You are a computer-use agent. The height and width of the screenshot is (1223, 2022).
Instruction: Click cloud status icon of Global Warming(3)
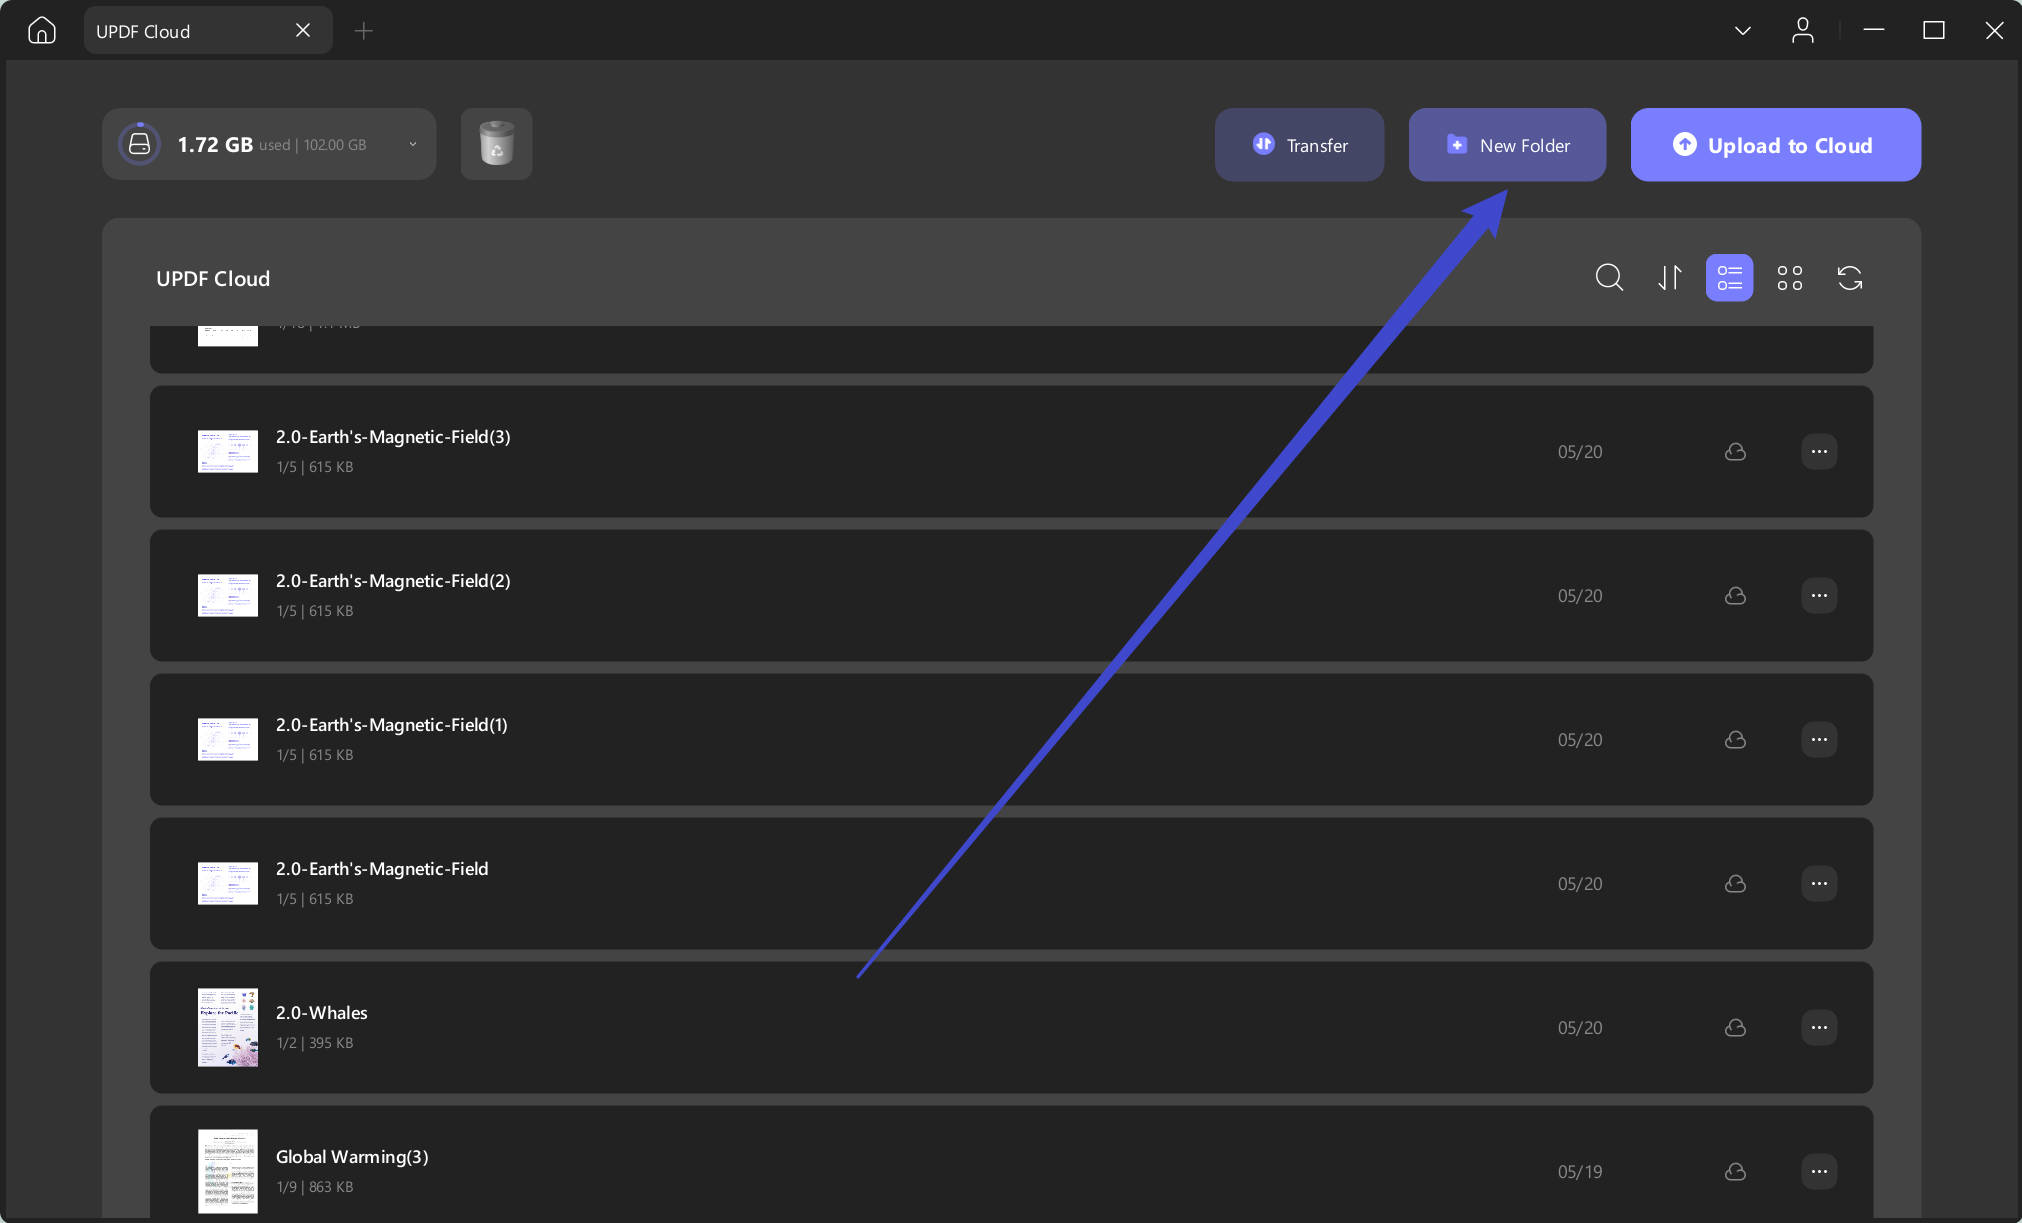point(1735,1172)
